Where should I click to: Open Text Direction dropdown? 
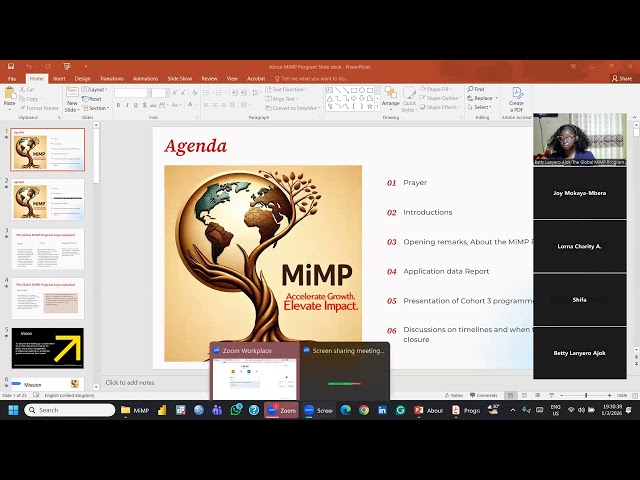(287, 89)
